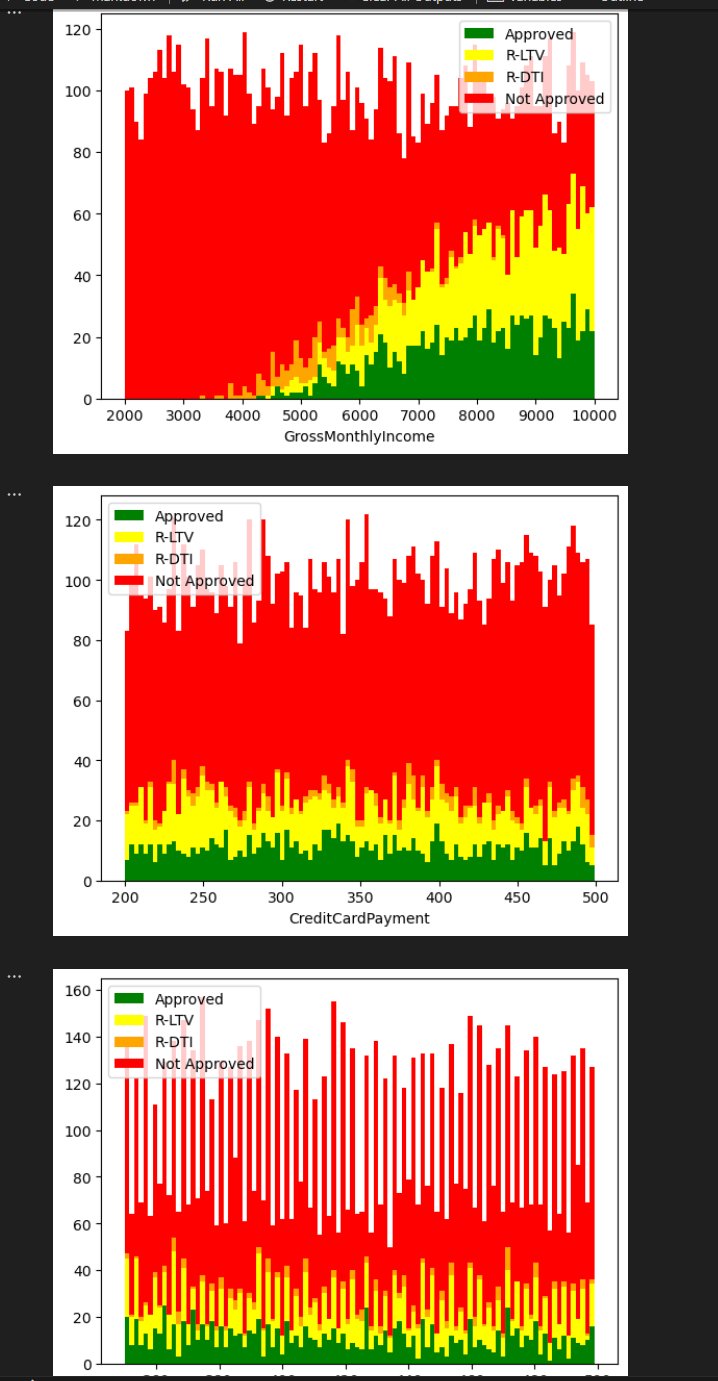Image resolution: width=718 pixels, height=1381 pixels.
Task: Select the GrossMonthlyIncome histogram output image
Action: click(x=340, y=230)
